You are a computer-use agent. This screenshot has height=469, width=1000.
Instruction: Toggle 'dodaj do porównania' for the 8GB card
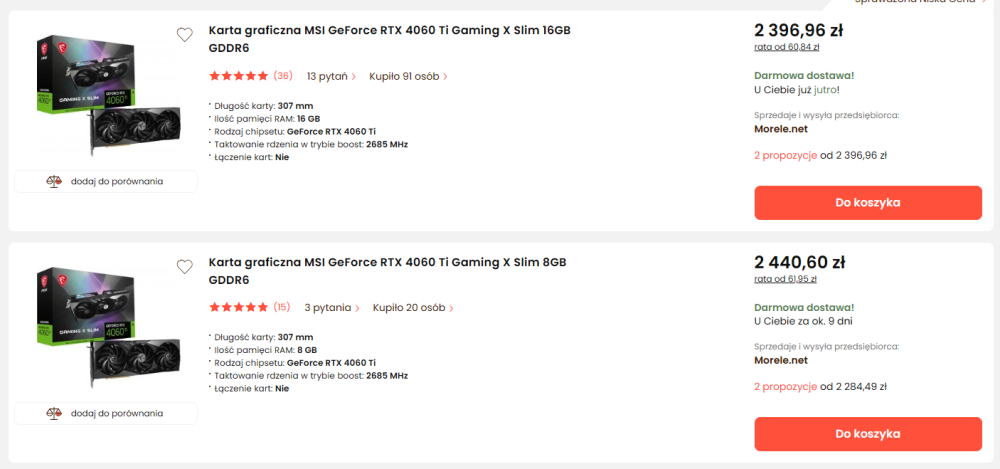tap(116, 413)
